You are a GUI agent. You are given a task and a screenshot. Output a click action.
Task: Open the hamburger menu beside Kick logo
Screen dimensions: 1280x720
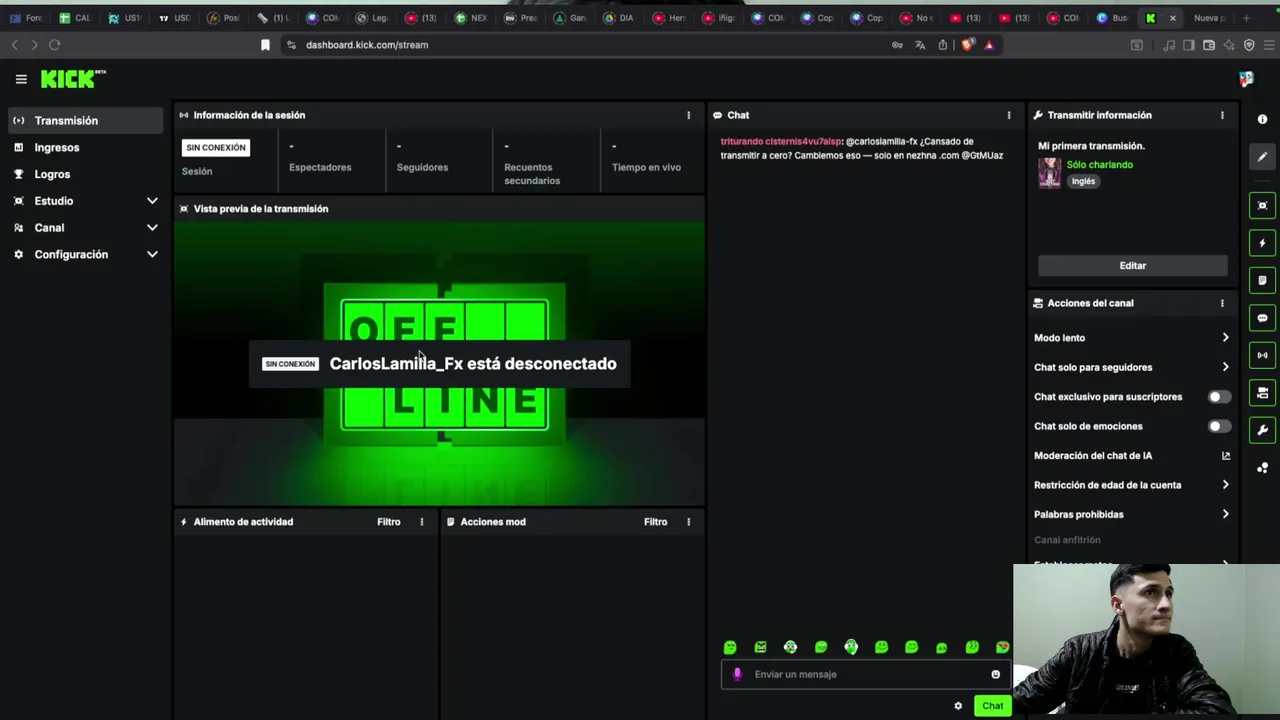21,79
